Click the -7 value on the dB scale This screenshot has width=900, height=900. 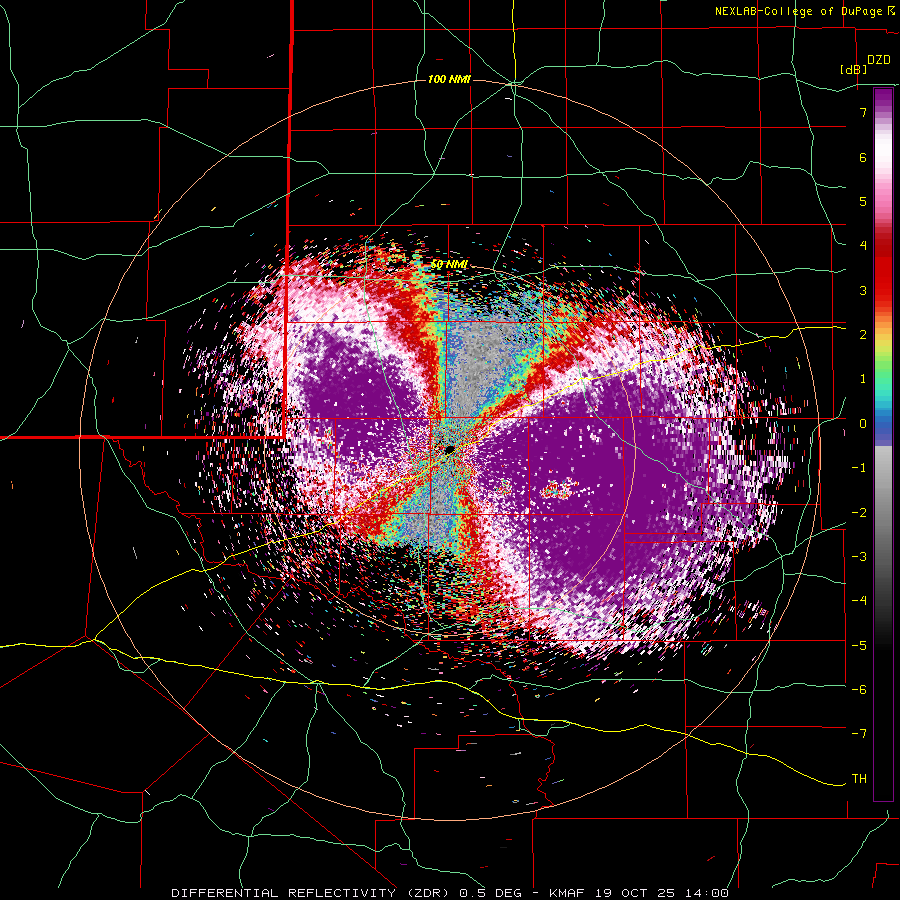[859, 734]
